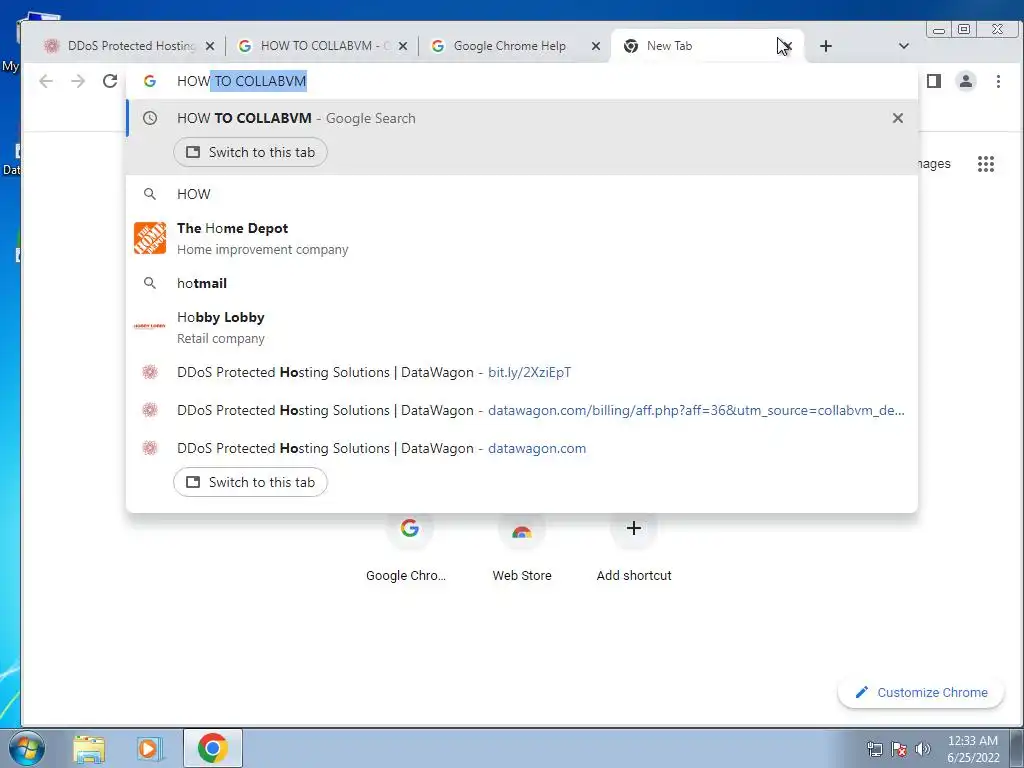Close the Google Chrome Help tab

click(x=596, y=46)
